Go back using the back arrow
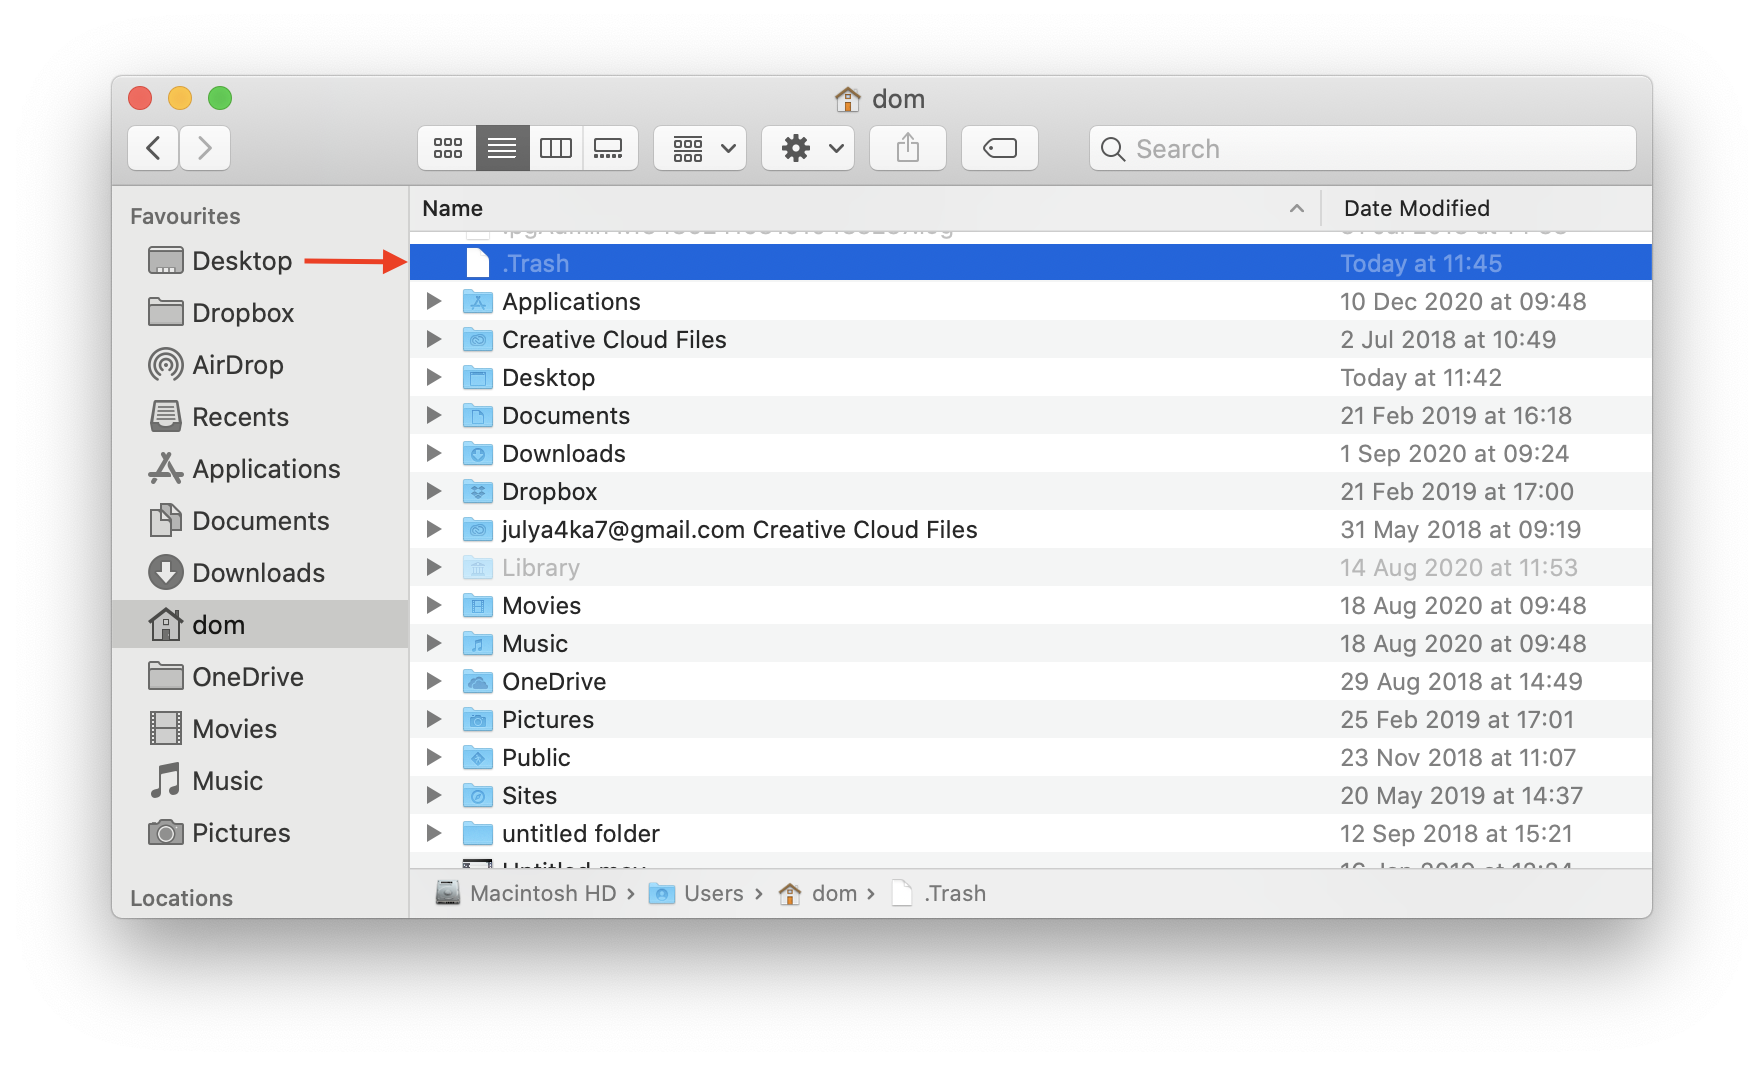Viewport: 1764px width, 1066px height. tap(152, 147)
